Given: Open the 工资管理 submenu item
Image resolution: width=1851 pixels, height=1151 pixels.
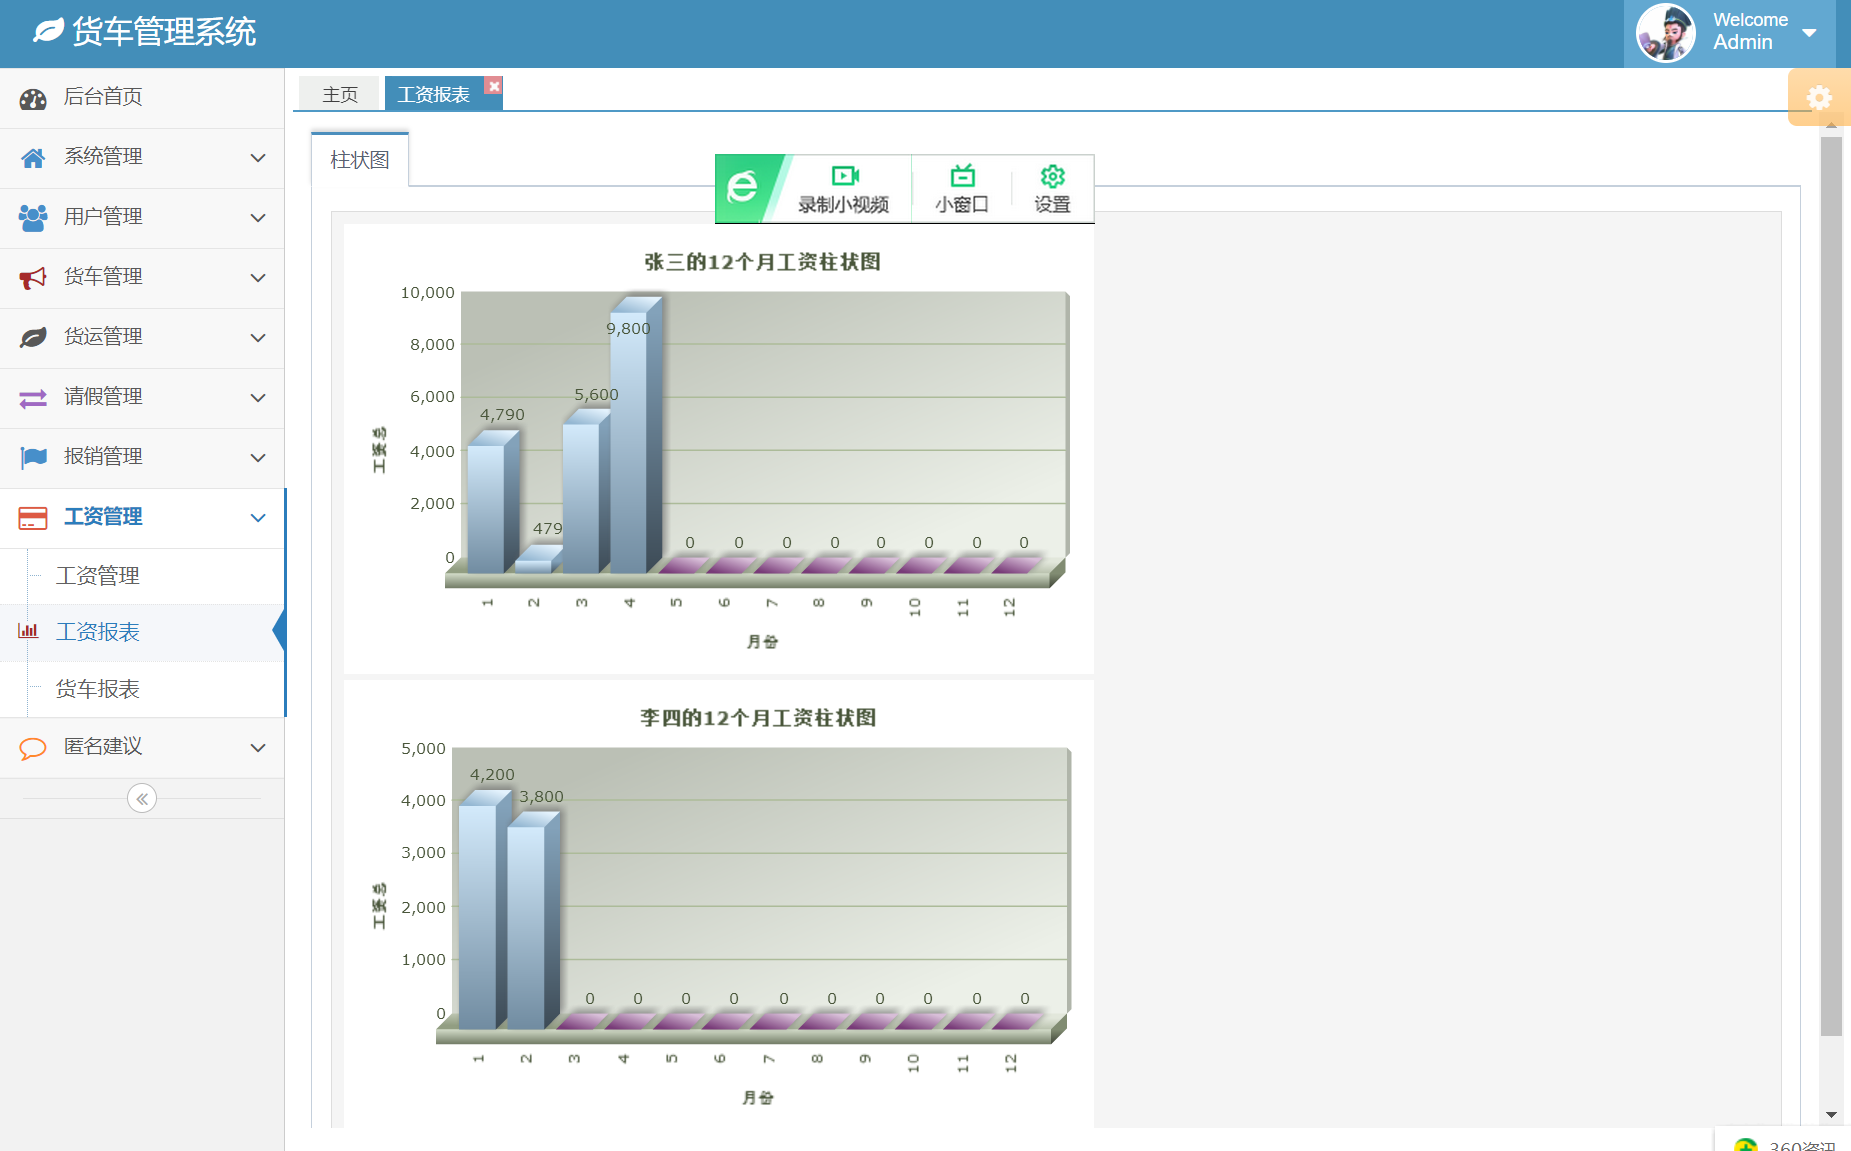Looking at the screenshot, I should (98, 576).
